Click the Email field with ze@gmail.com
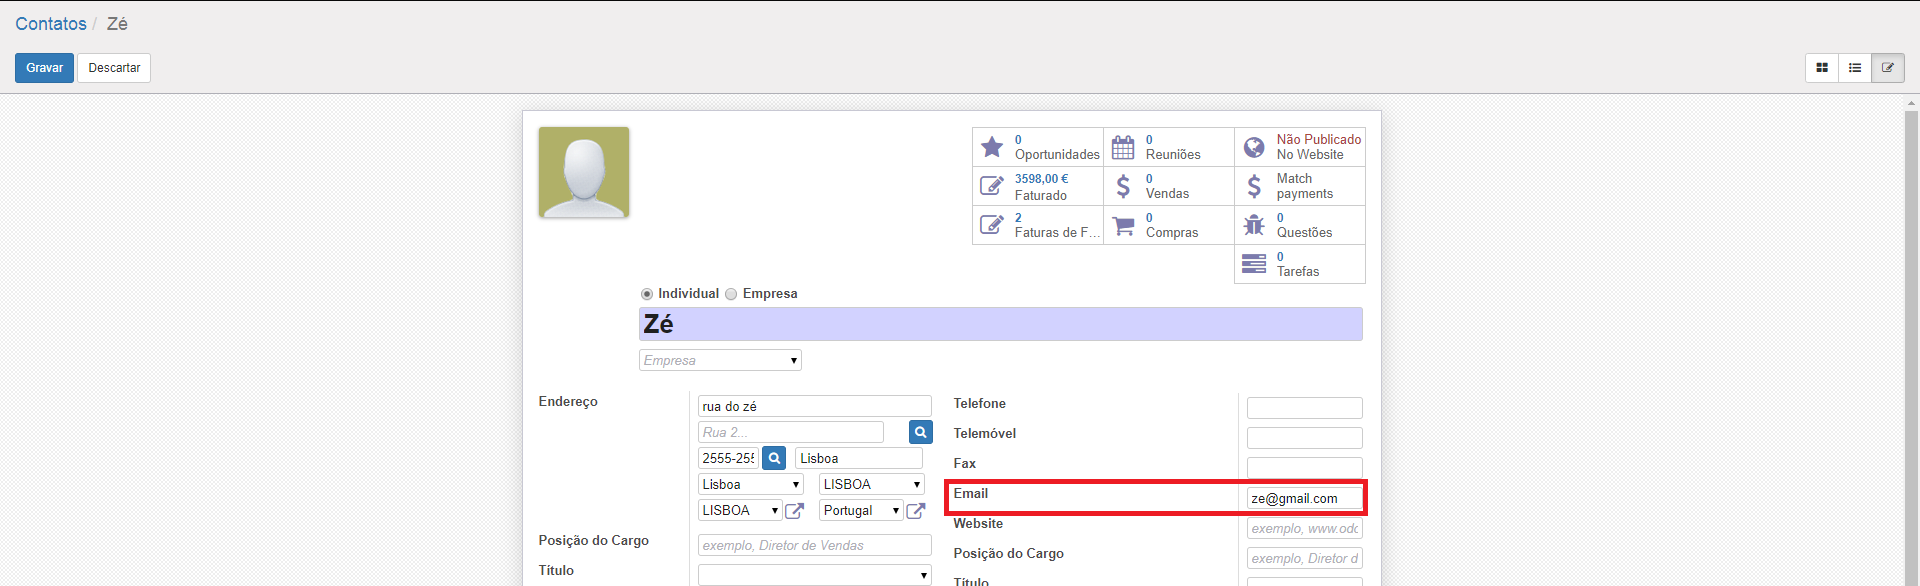Image resolution: width=1920 pixels, height=586 pixels. click(1303, 498)
